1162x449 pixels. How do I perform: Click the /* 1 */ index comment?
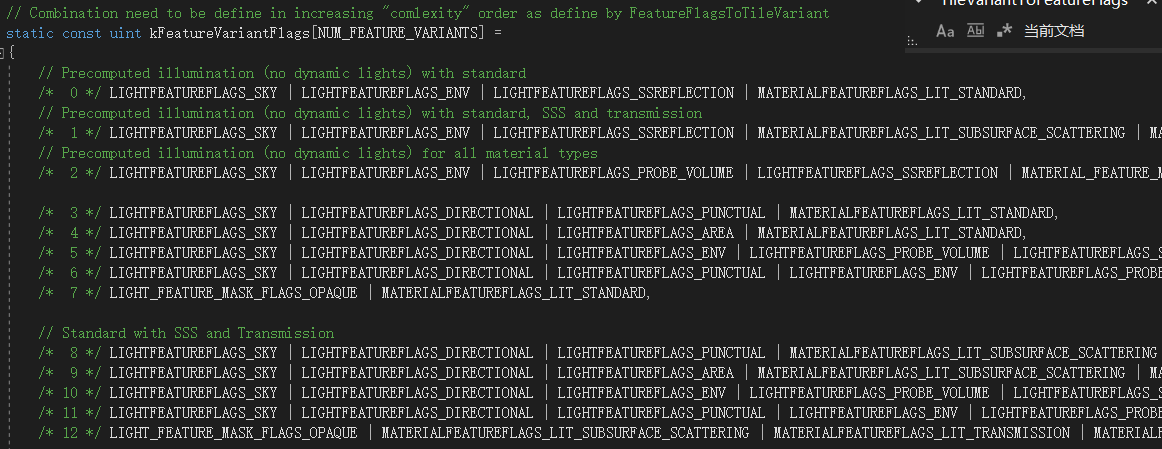(71, 133)
